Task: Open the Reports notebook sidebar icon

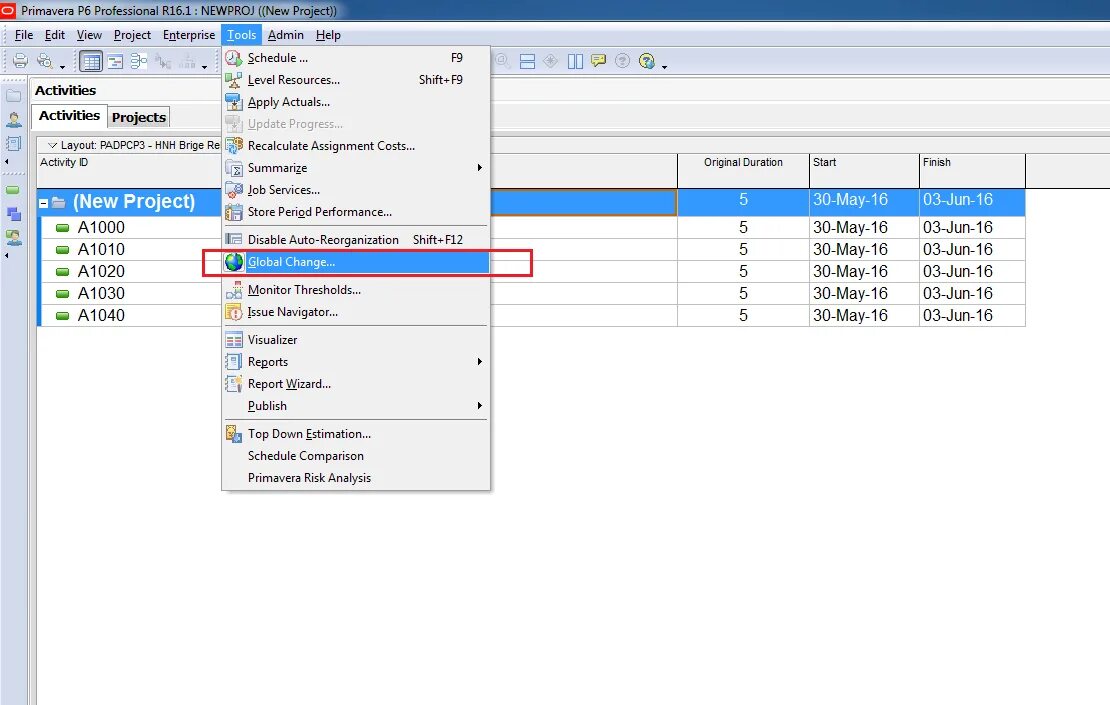Action: pyautogui.click(x=13, y=144)
